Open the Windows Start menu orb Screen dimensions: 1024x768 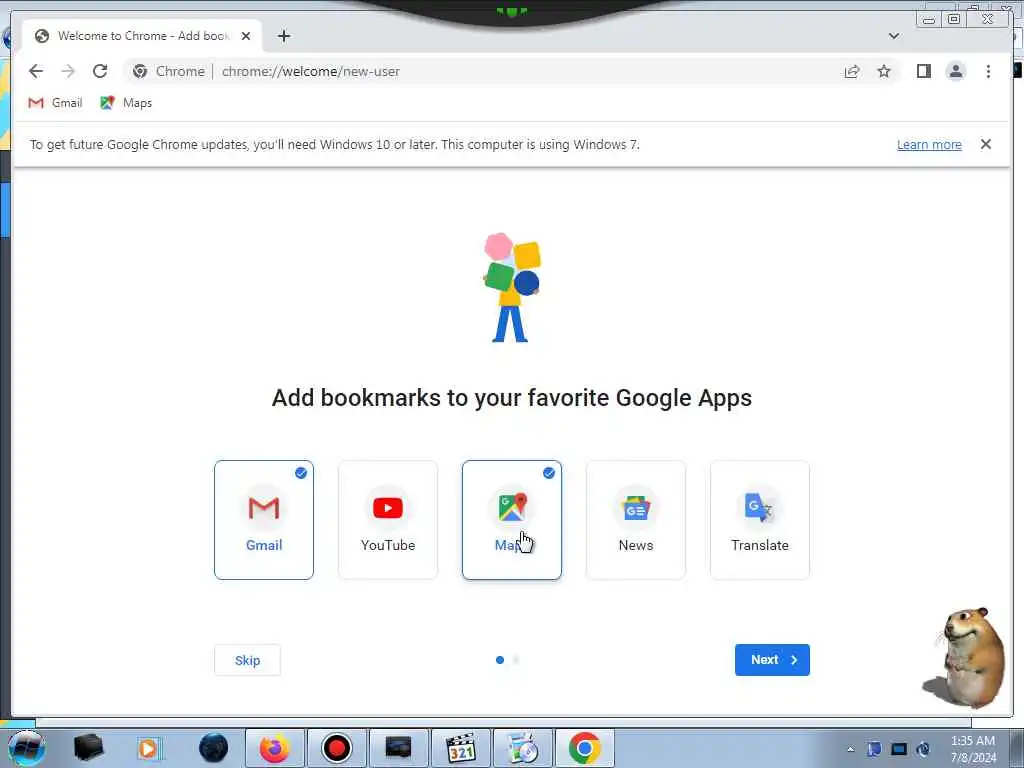pyautogui.click(x=27, y=748)
